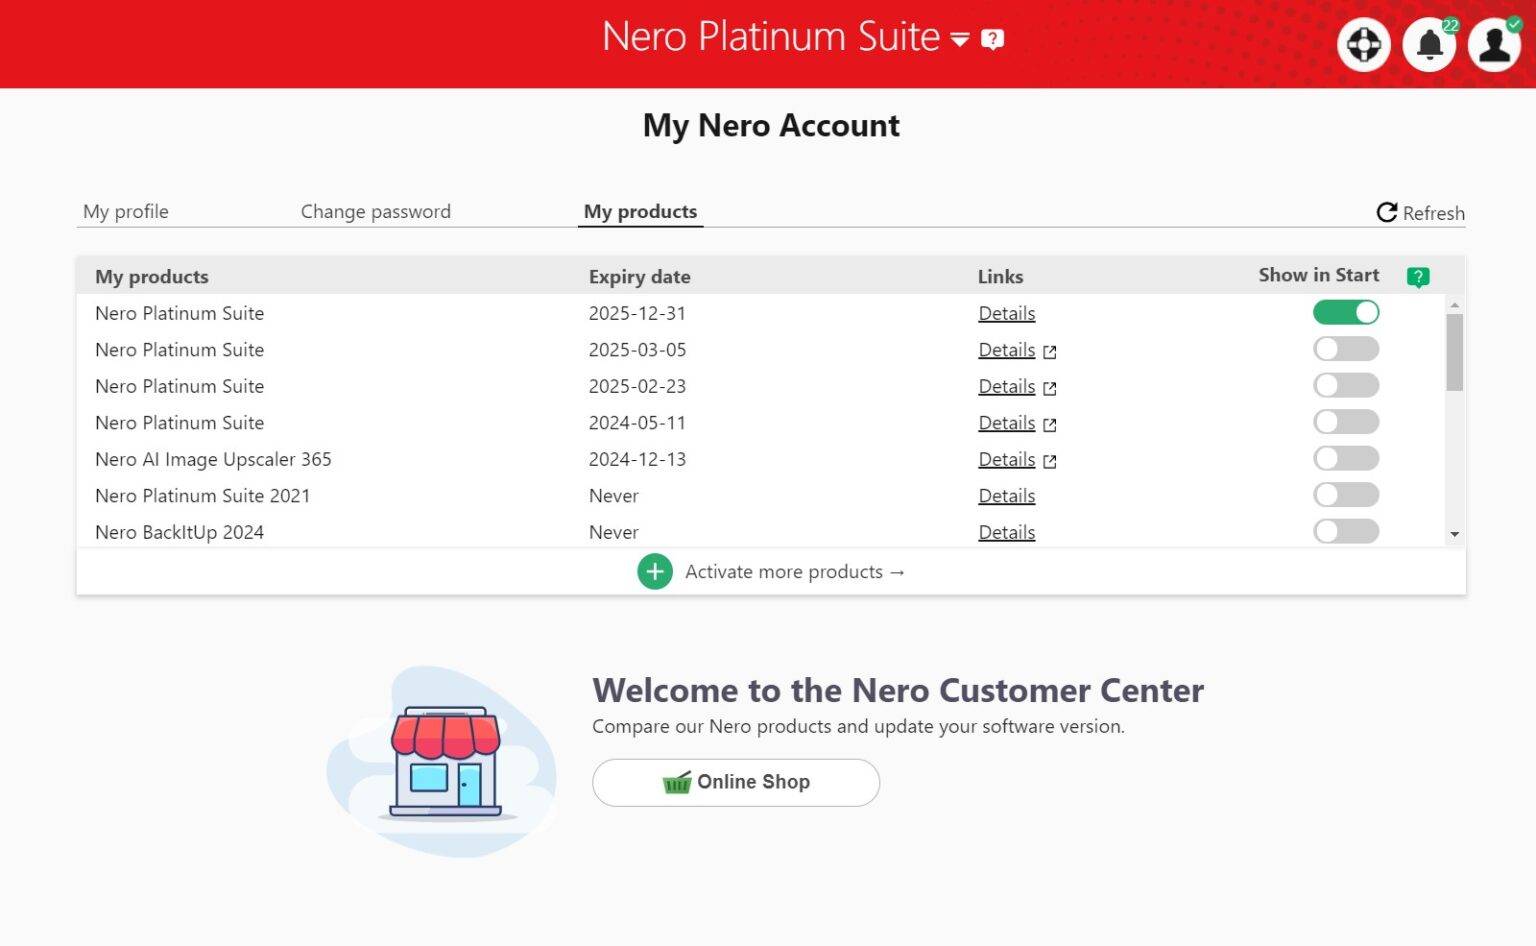
Task: Click the green plus icon for activating products
Action: click(x=655, y=571)
